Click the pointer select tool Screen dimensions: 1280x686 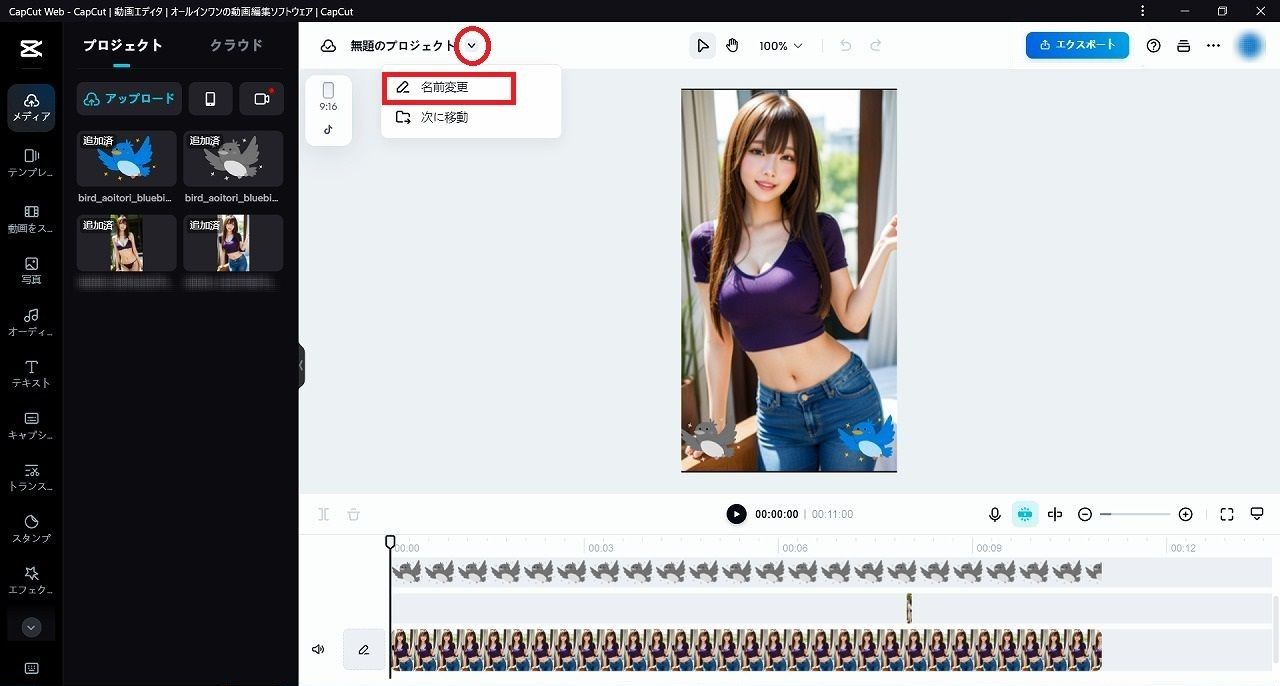[703, 46]
